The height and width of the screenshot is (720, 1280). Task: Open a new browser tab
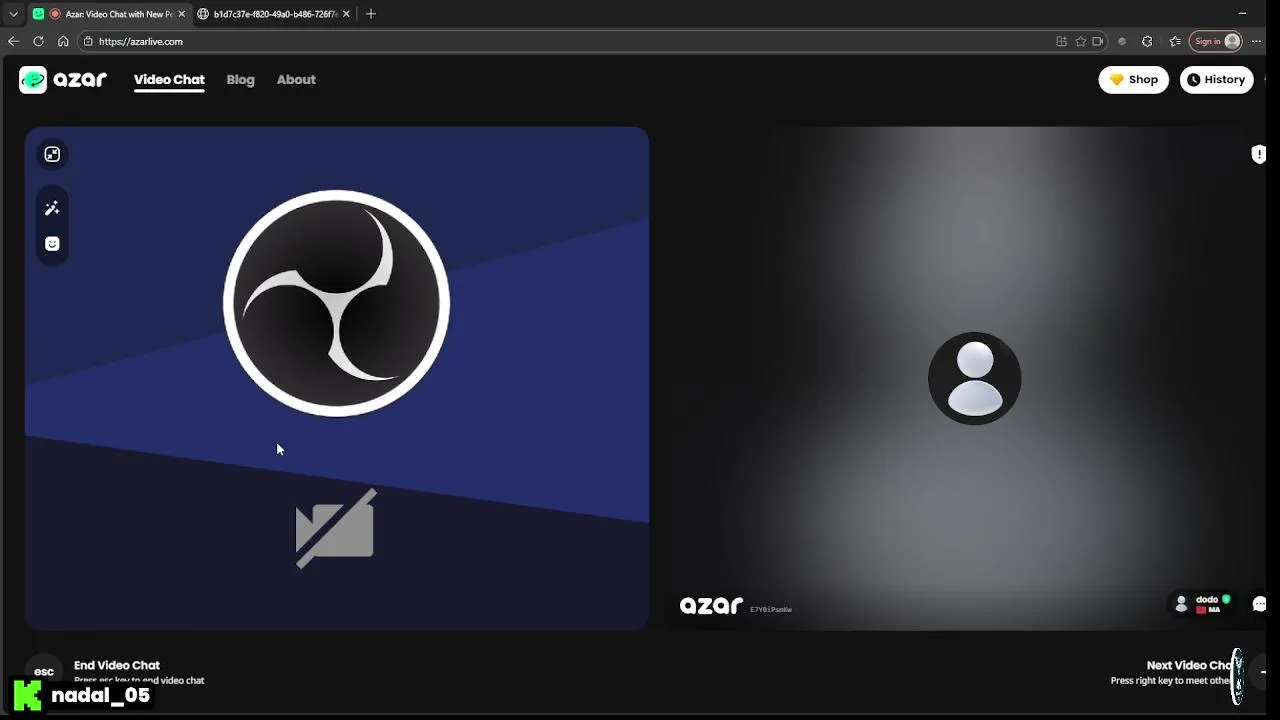click(371, 14)
